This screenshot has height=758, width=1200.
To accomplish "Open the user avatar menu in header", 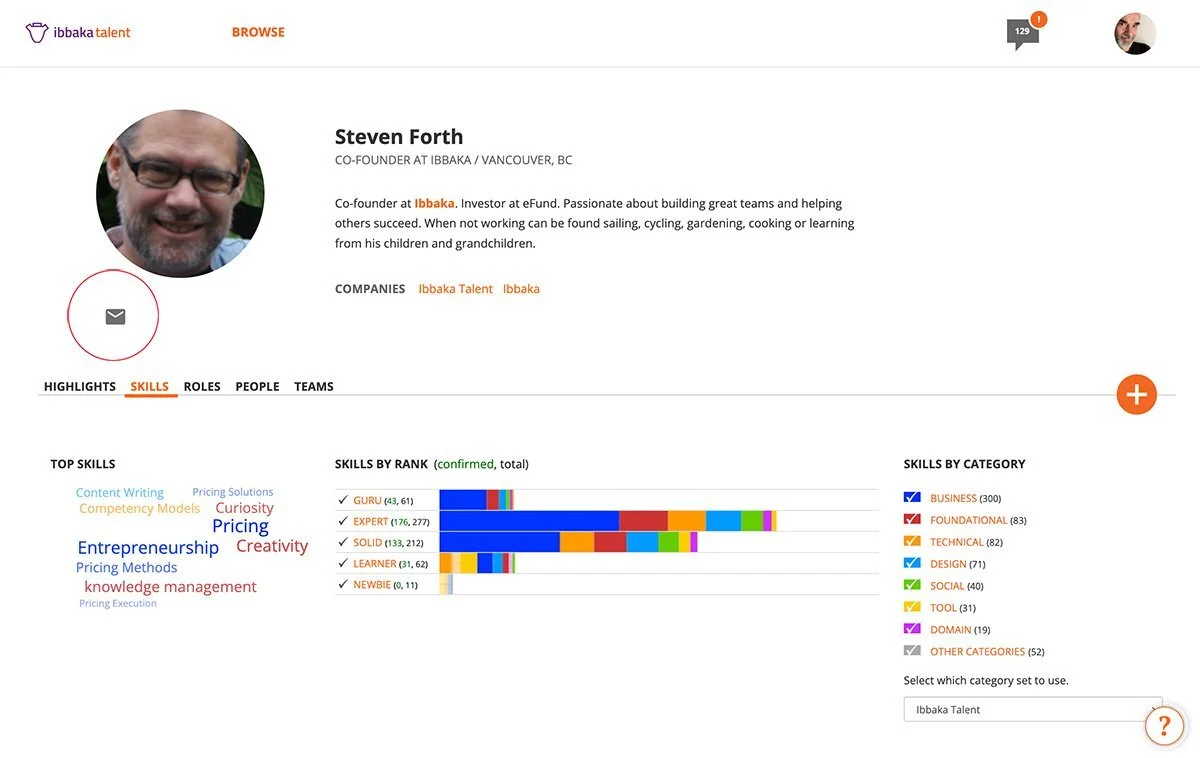I will [1135, 33].
